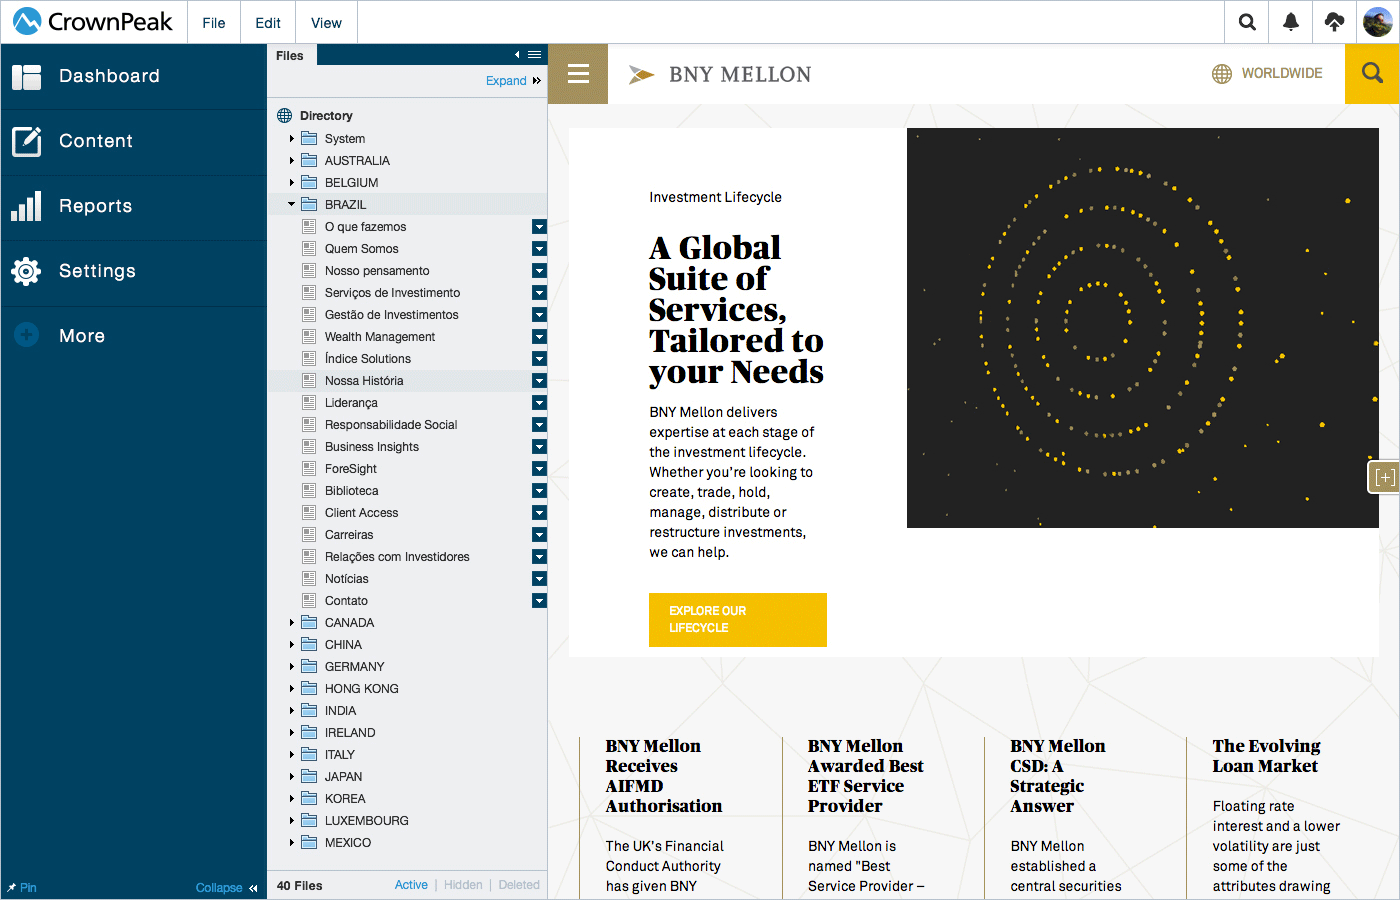Open the search magnifier in top bar
1400x900 pixels.
coord(1247,22)
